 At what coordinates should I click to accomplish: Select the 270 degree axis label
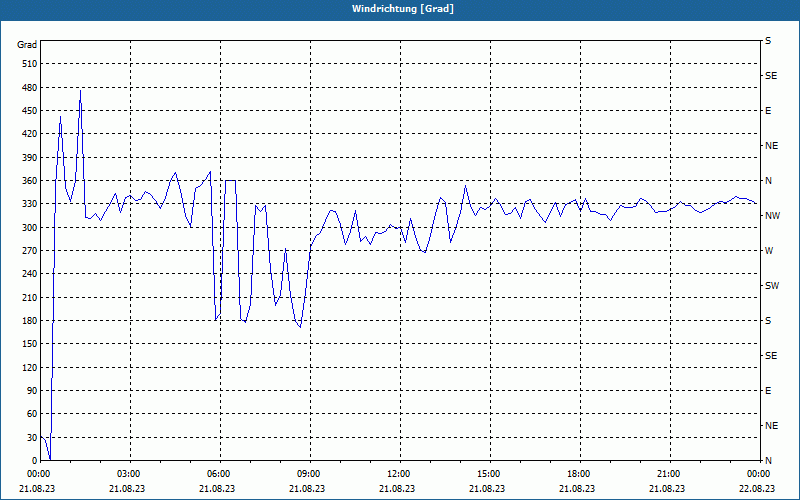30,251
